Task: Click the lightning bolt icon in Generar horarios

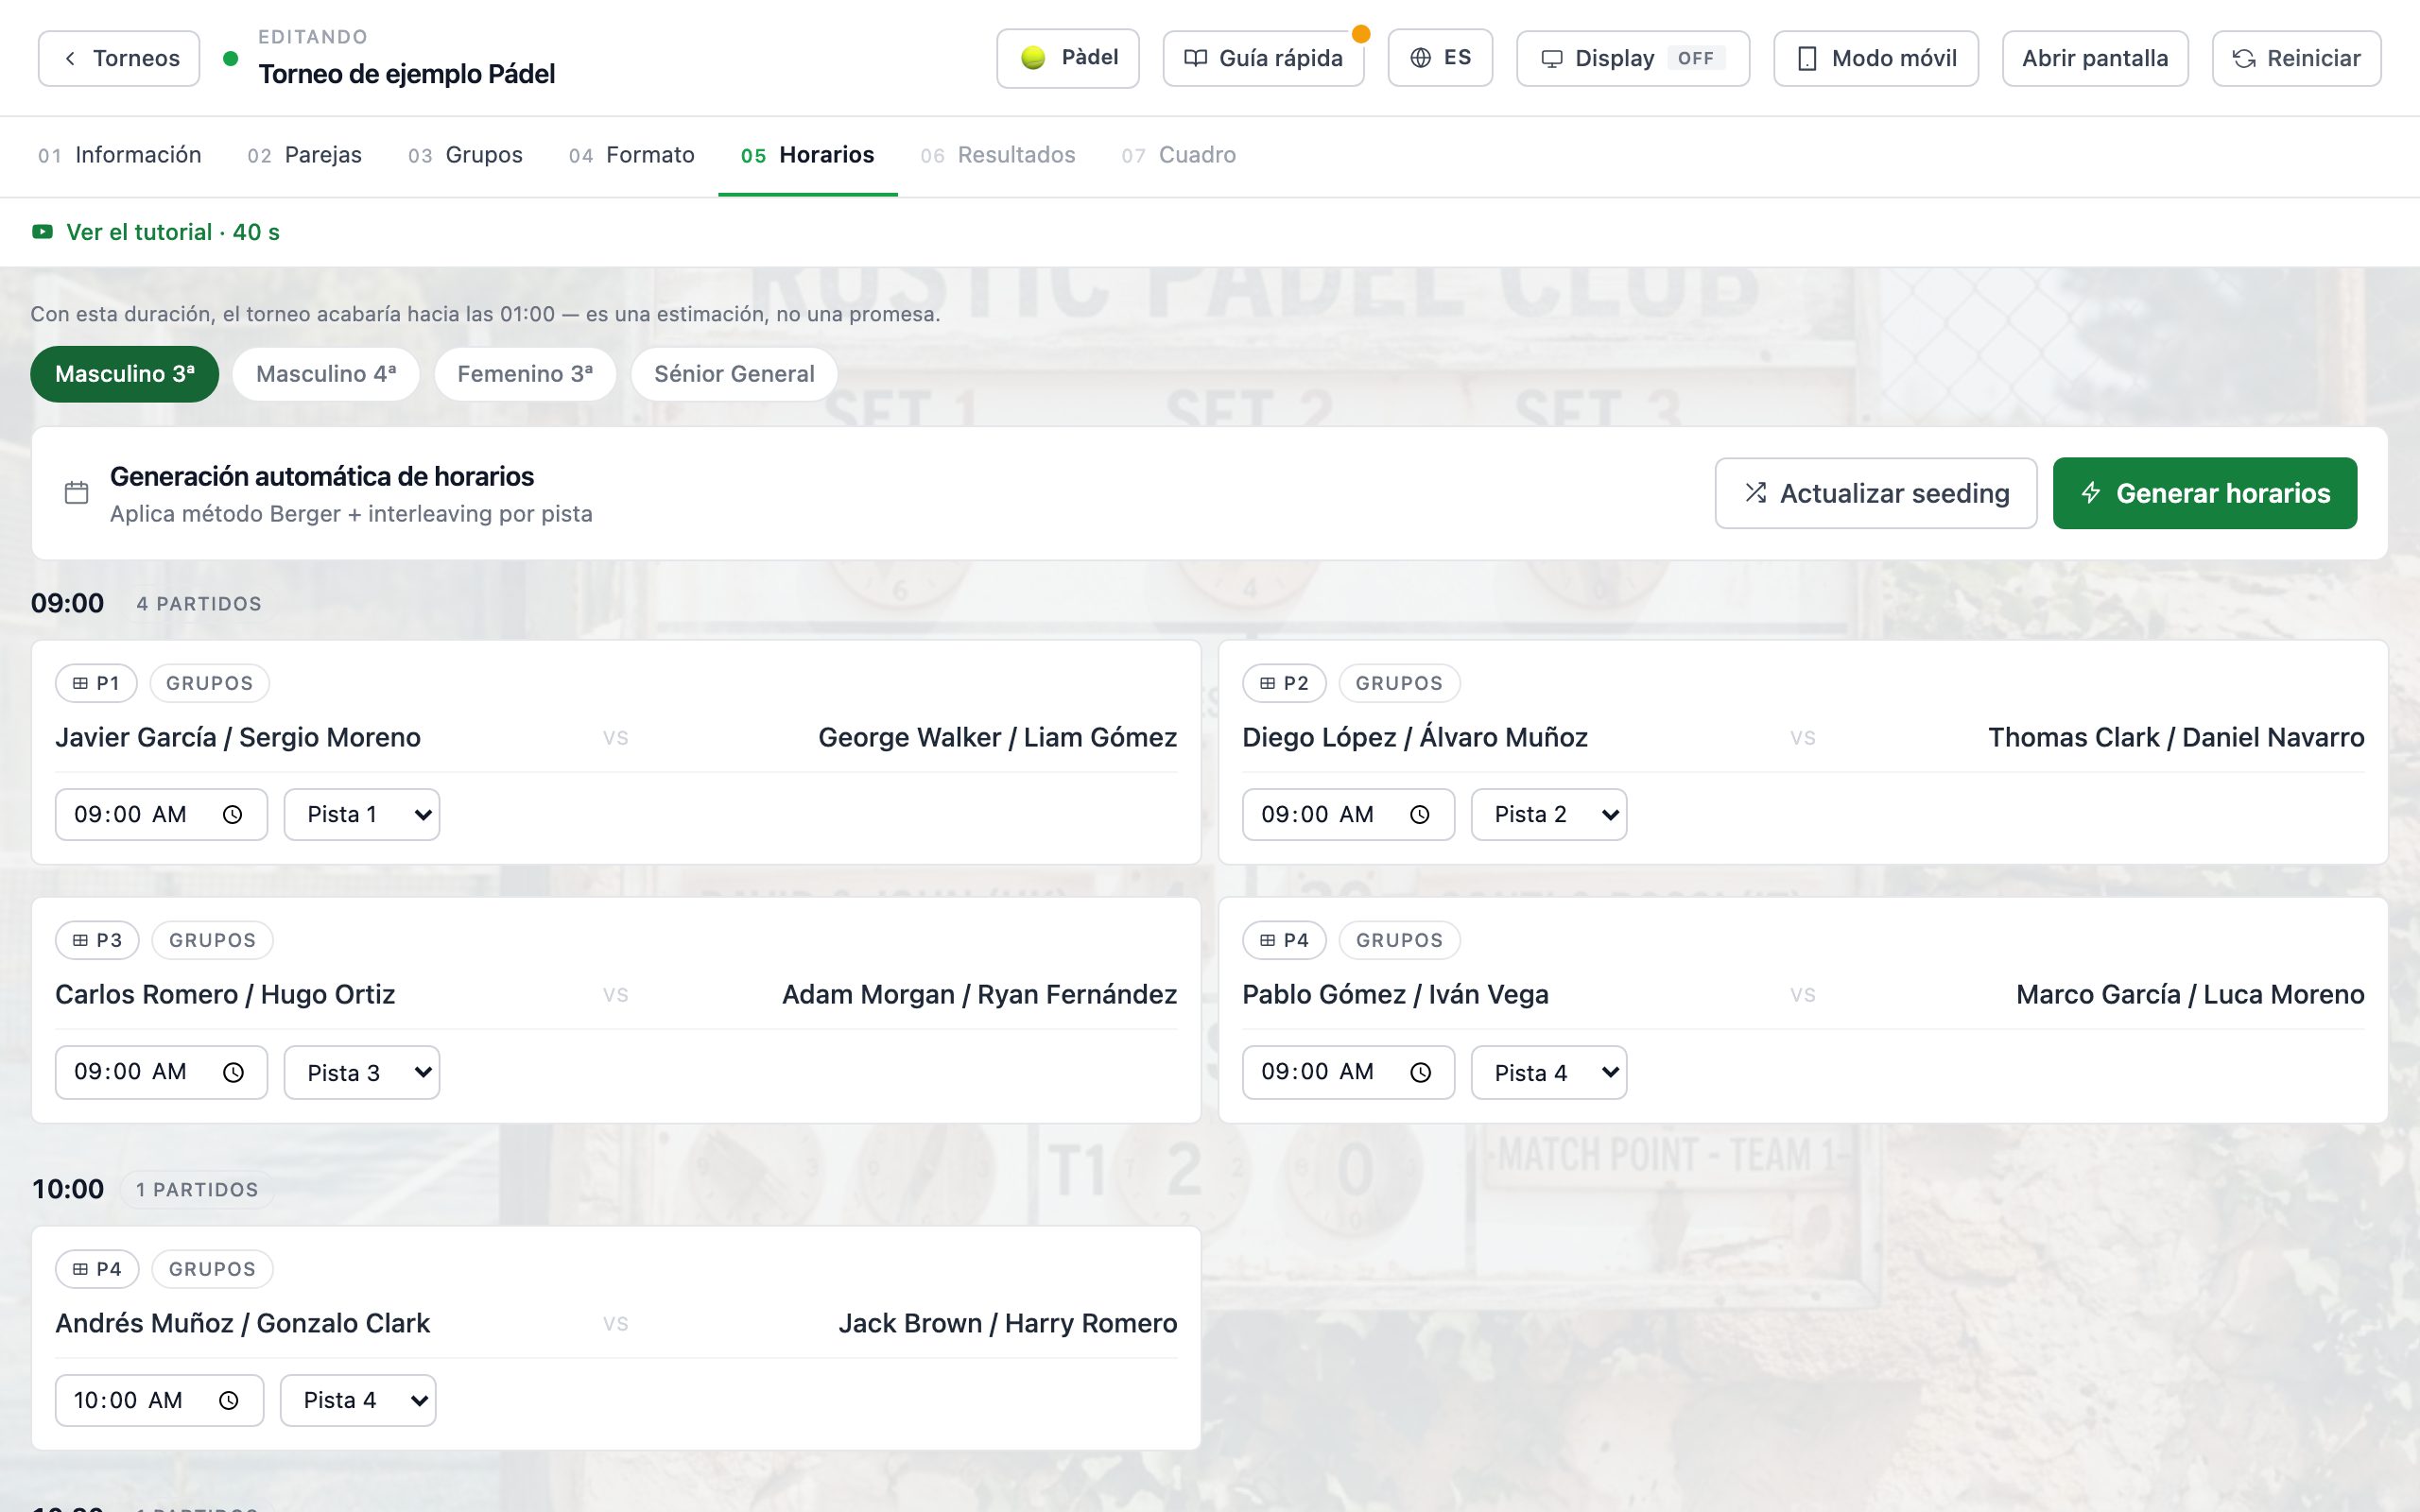Action: 2091,493
